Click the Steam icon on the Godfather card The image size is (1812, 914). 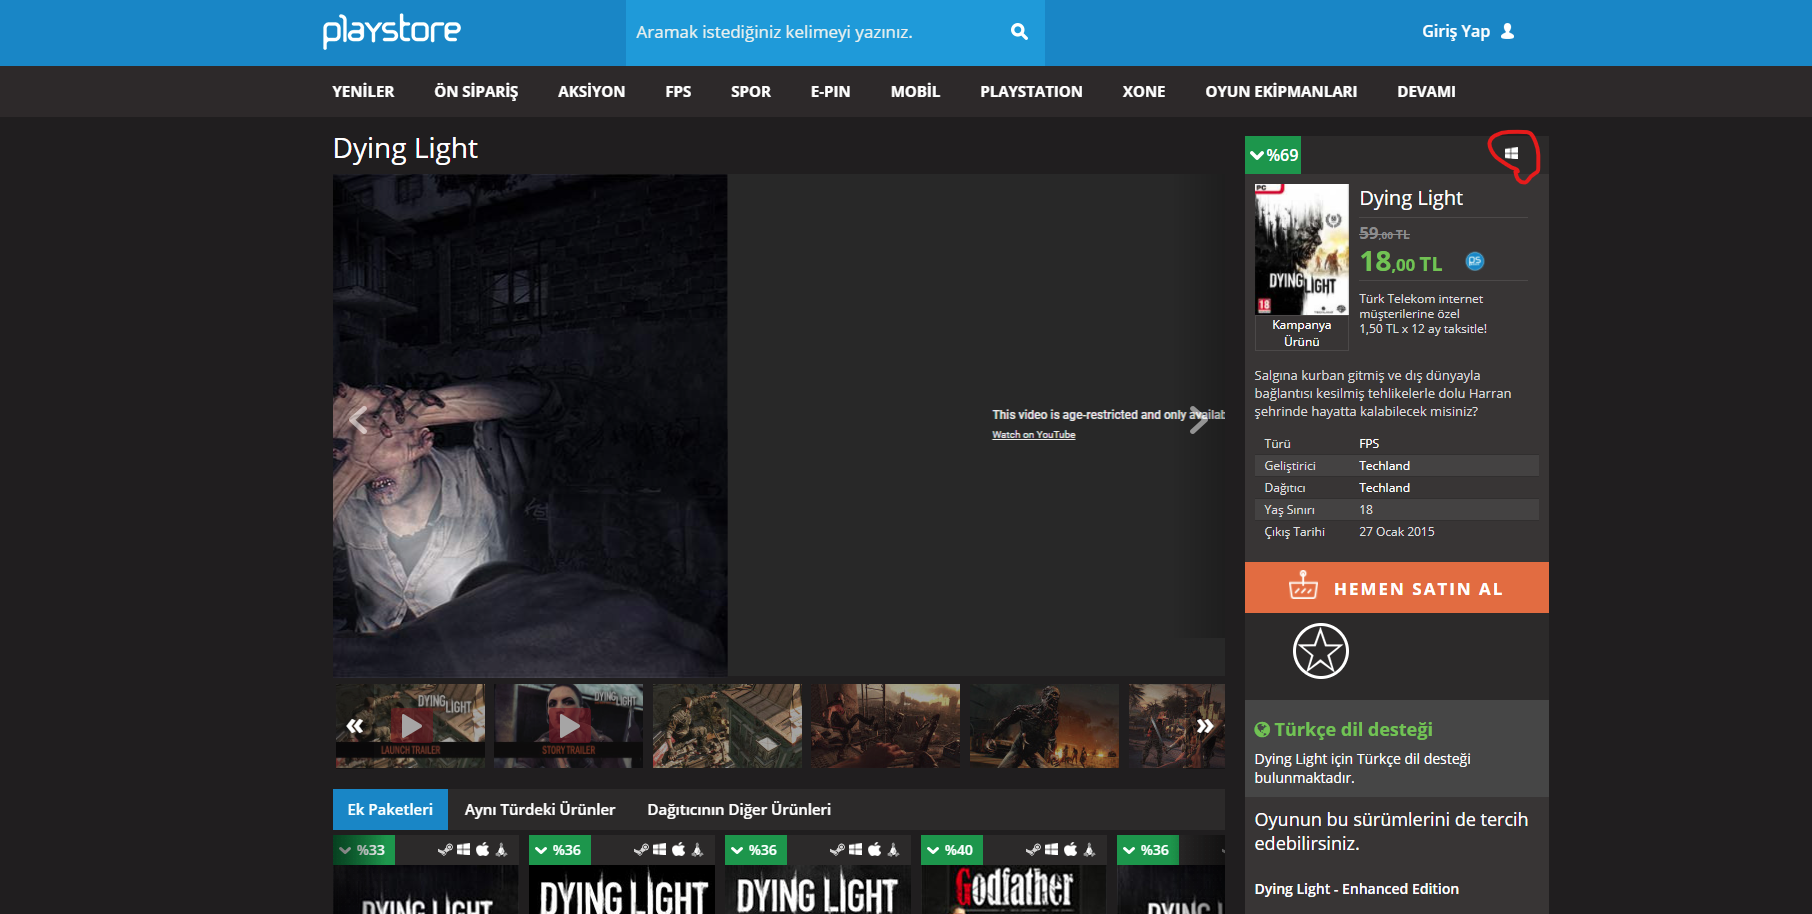point(1033,850)
